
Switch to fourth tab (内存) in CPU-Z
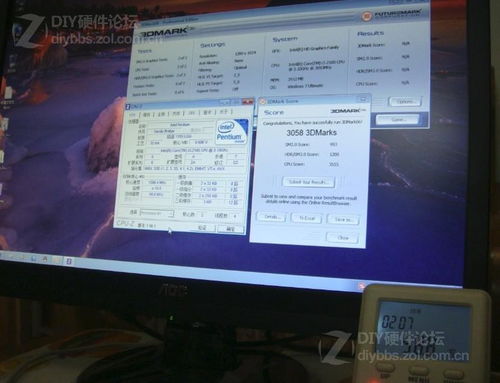[176, 113]
